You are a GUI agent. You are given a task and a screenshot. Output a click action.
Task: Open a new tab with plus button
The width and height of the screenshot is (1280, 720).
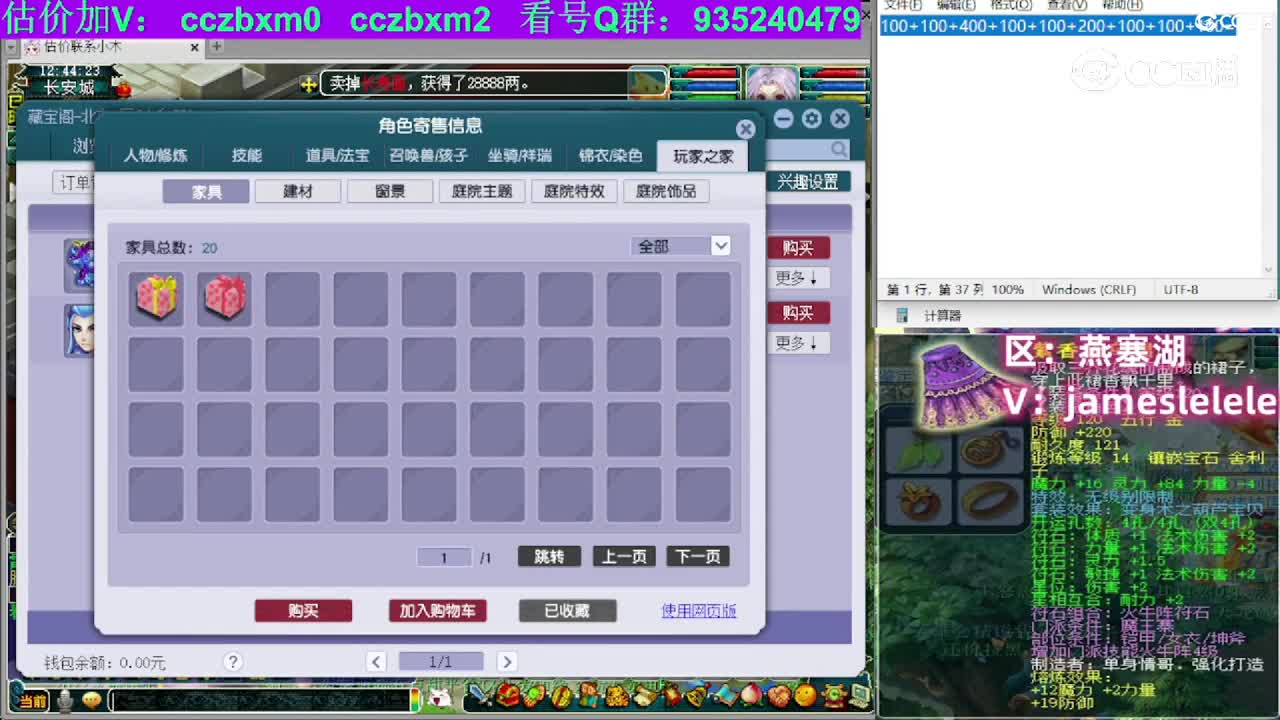tap(216, 47)
